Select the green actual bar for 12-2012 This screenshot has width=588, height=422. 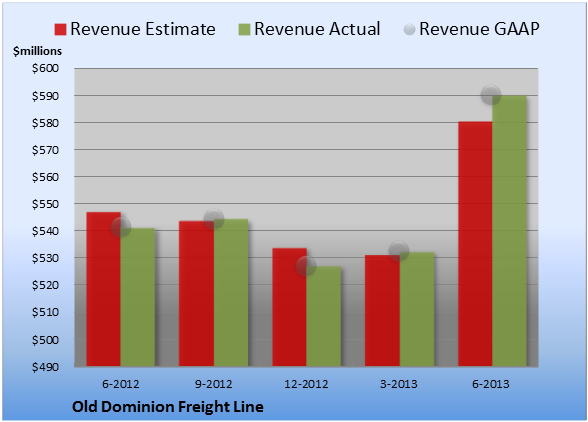pos(324,316)
